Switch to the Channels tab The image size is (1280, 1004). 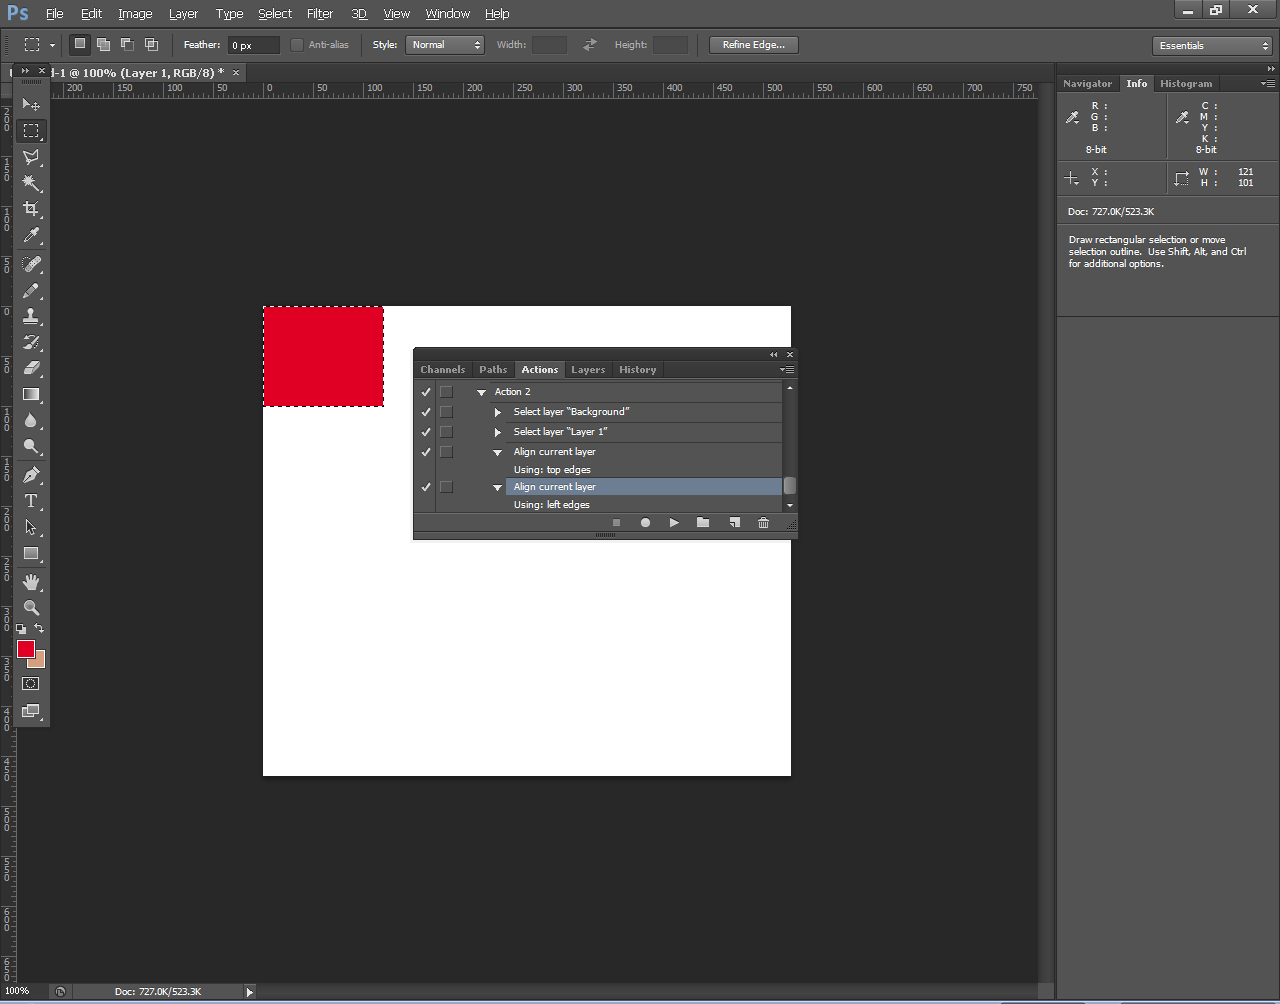click(443, 370)
